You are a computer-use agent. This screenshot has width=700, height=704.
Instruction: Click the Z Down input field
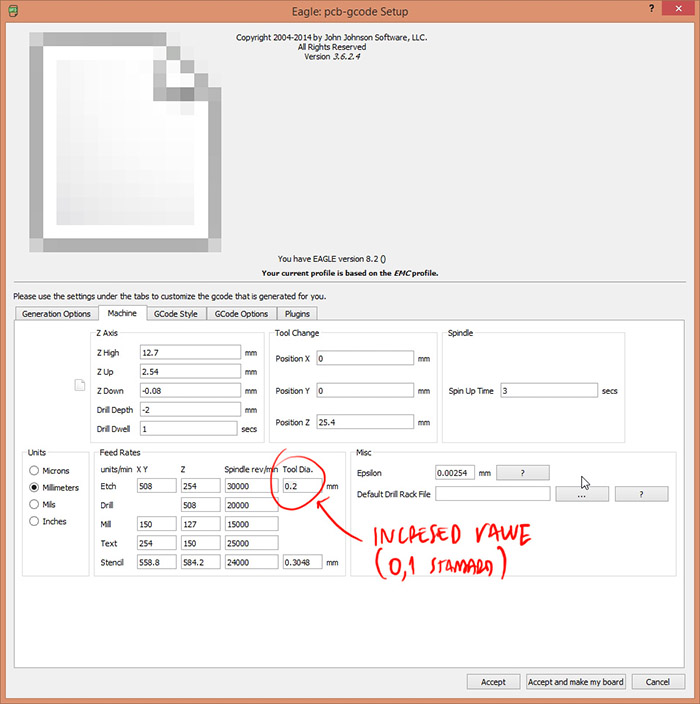tap(190, 391)
